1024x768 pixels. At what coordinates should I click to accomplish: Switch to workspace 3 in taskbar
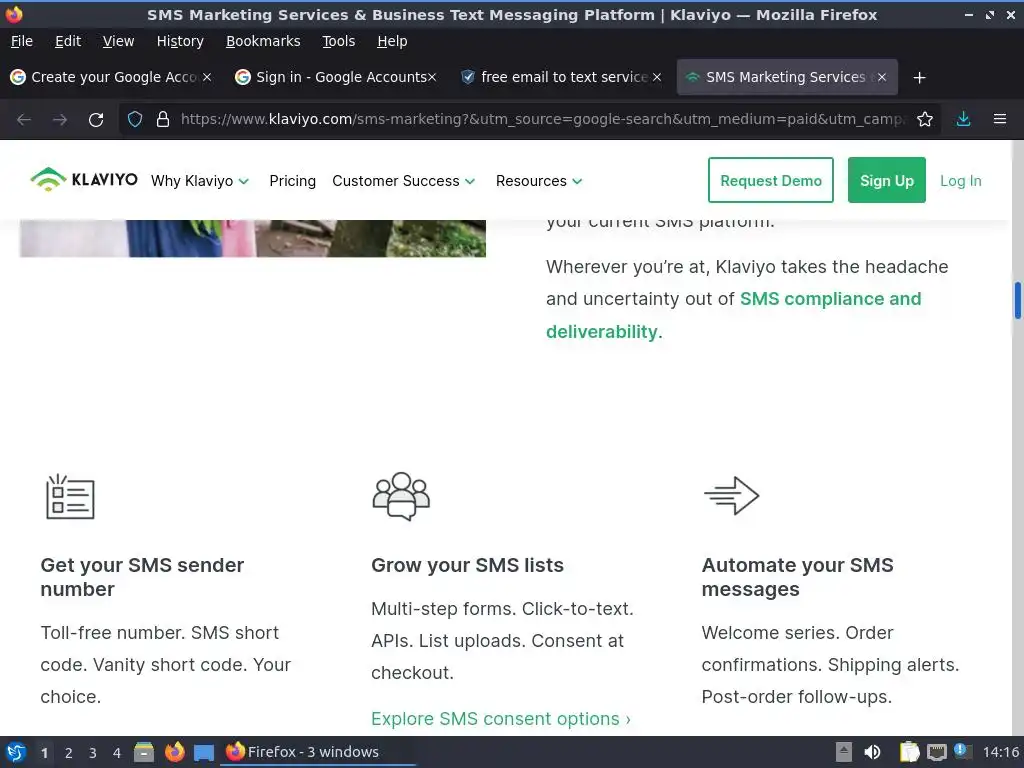[93, 753]
